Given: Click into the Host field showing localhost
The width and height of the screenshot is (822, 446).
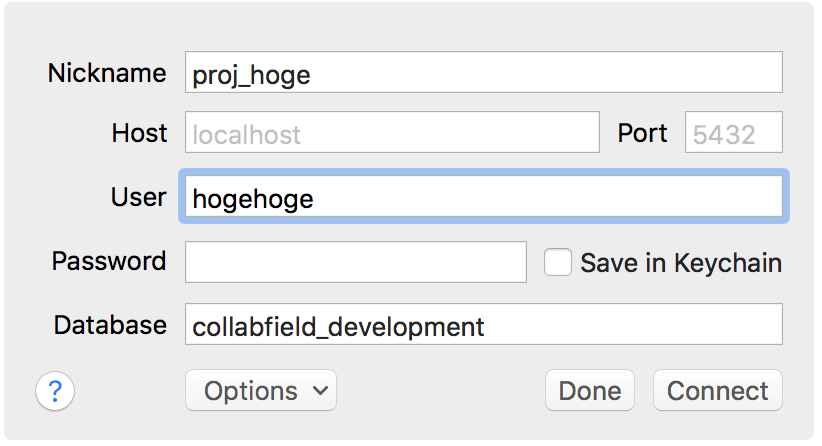Looking at the screenshot, I should coord(391,133).
